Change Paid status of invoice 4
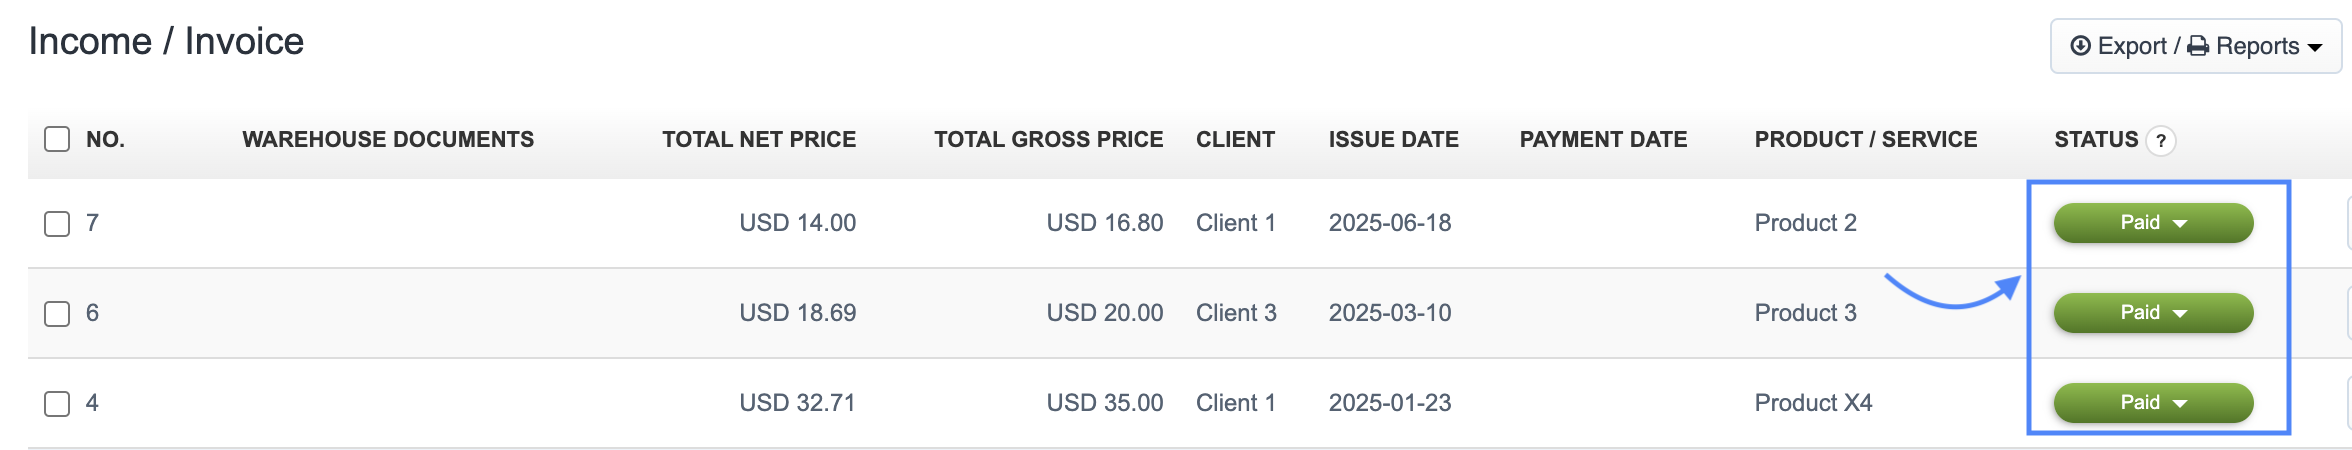The height and width of the screenshot is (450, 2352). pos(2153,403)
